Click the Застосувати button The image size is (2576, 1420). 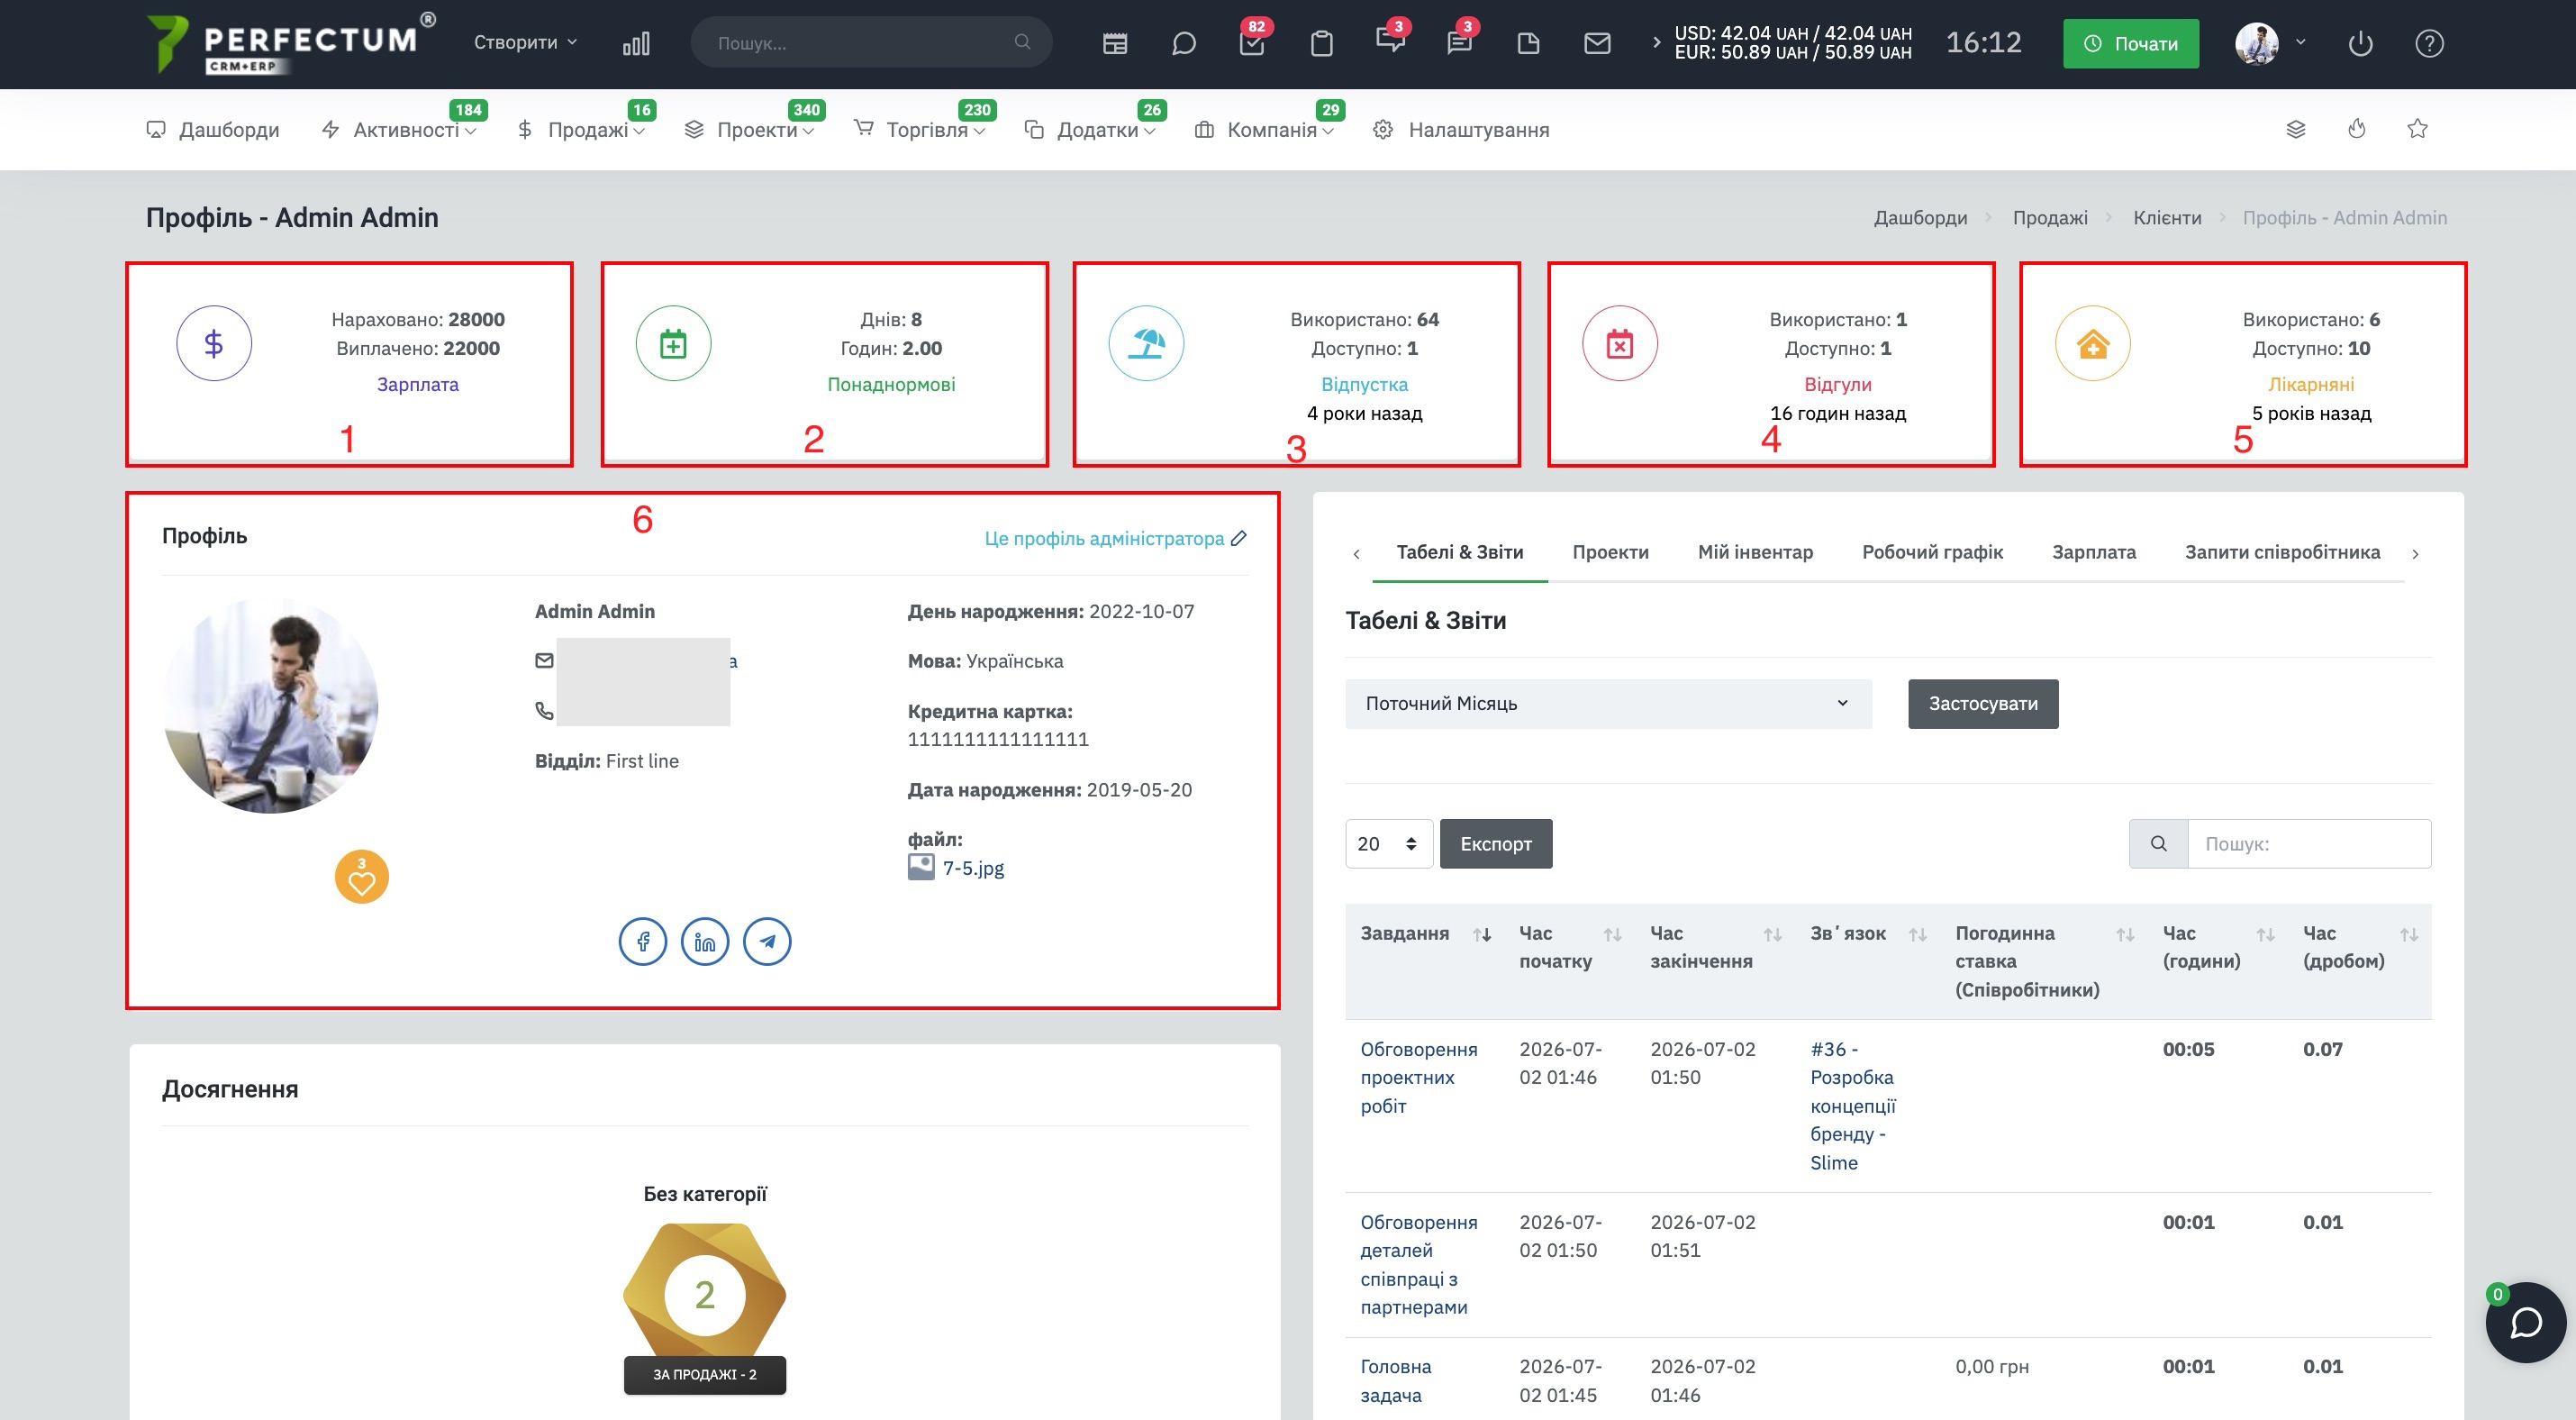click(x=1983, y=704)
